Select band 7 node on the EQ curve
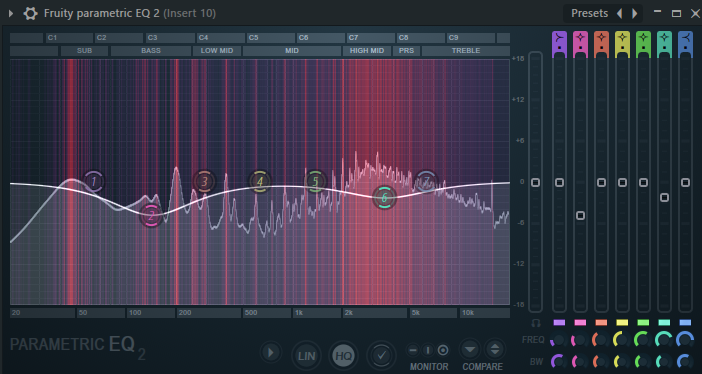The height and width of the screenshot is (374, 702). [x=426, y=181]
